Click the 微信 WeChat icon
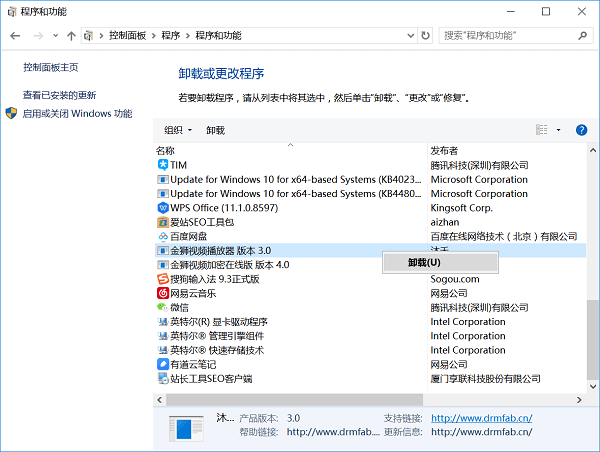This screenshot has width=600, height=452. pos(163,307)
